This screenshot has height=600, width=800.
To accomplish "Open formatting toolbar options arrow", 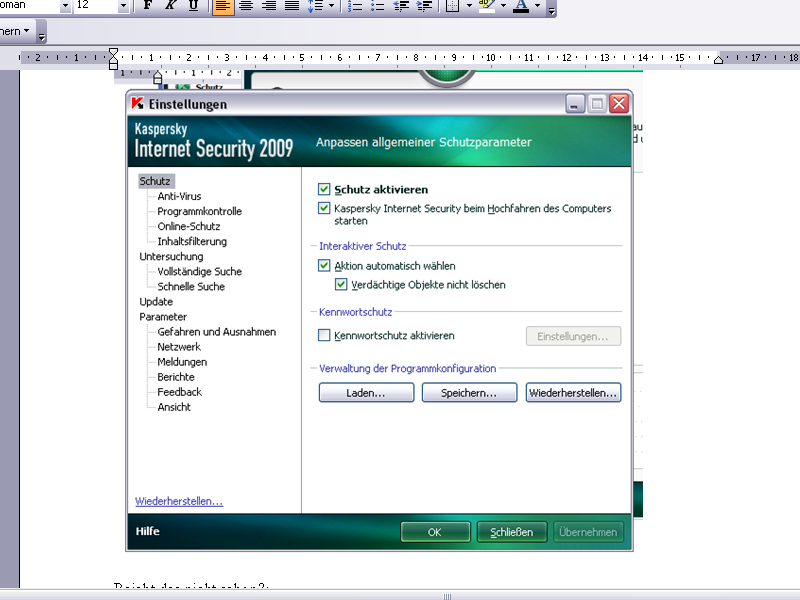I will [x=551, y=8].
